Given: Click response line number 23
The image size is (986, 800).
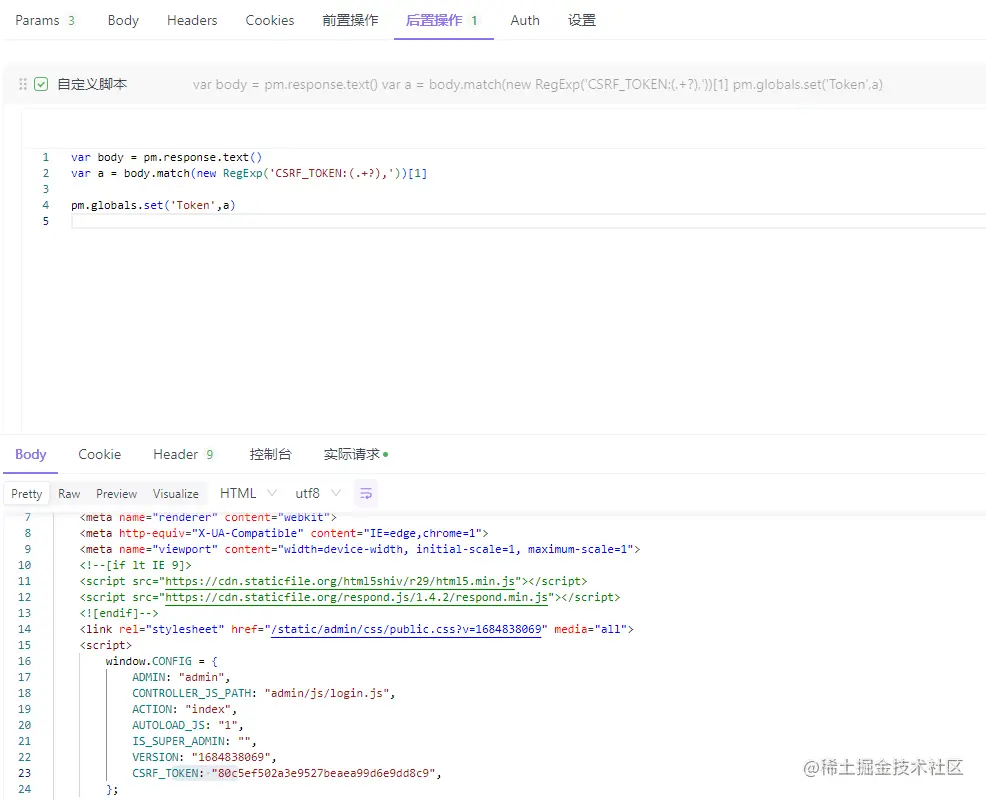Looking at the screenshot, I should click(x=25, y=773).
